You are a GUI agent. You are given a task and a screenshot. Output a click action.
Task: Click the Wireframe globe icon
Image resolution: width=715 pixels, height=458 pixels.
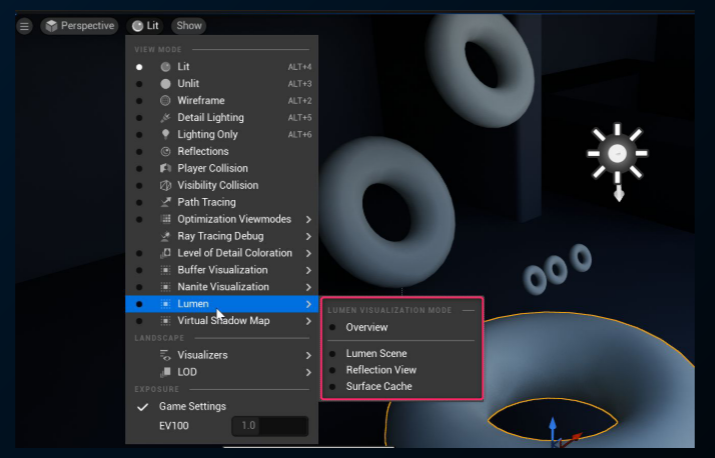(x=166, y=100)
